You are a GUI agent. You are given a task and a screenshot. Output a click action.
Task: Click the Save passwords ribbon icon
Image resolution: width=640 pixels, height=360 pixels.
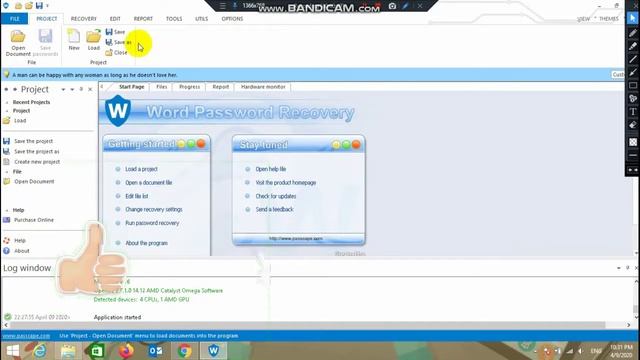pos(45,42)
